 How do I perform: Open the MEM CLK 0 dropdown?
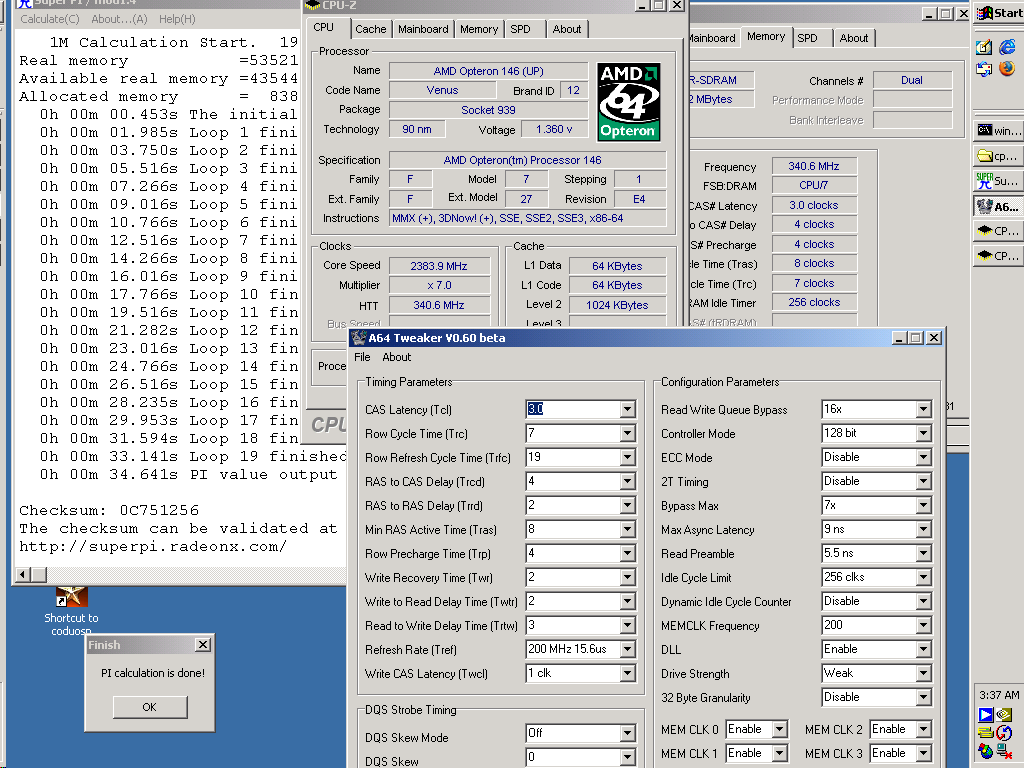779,729
